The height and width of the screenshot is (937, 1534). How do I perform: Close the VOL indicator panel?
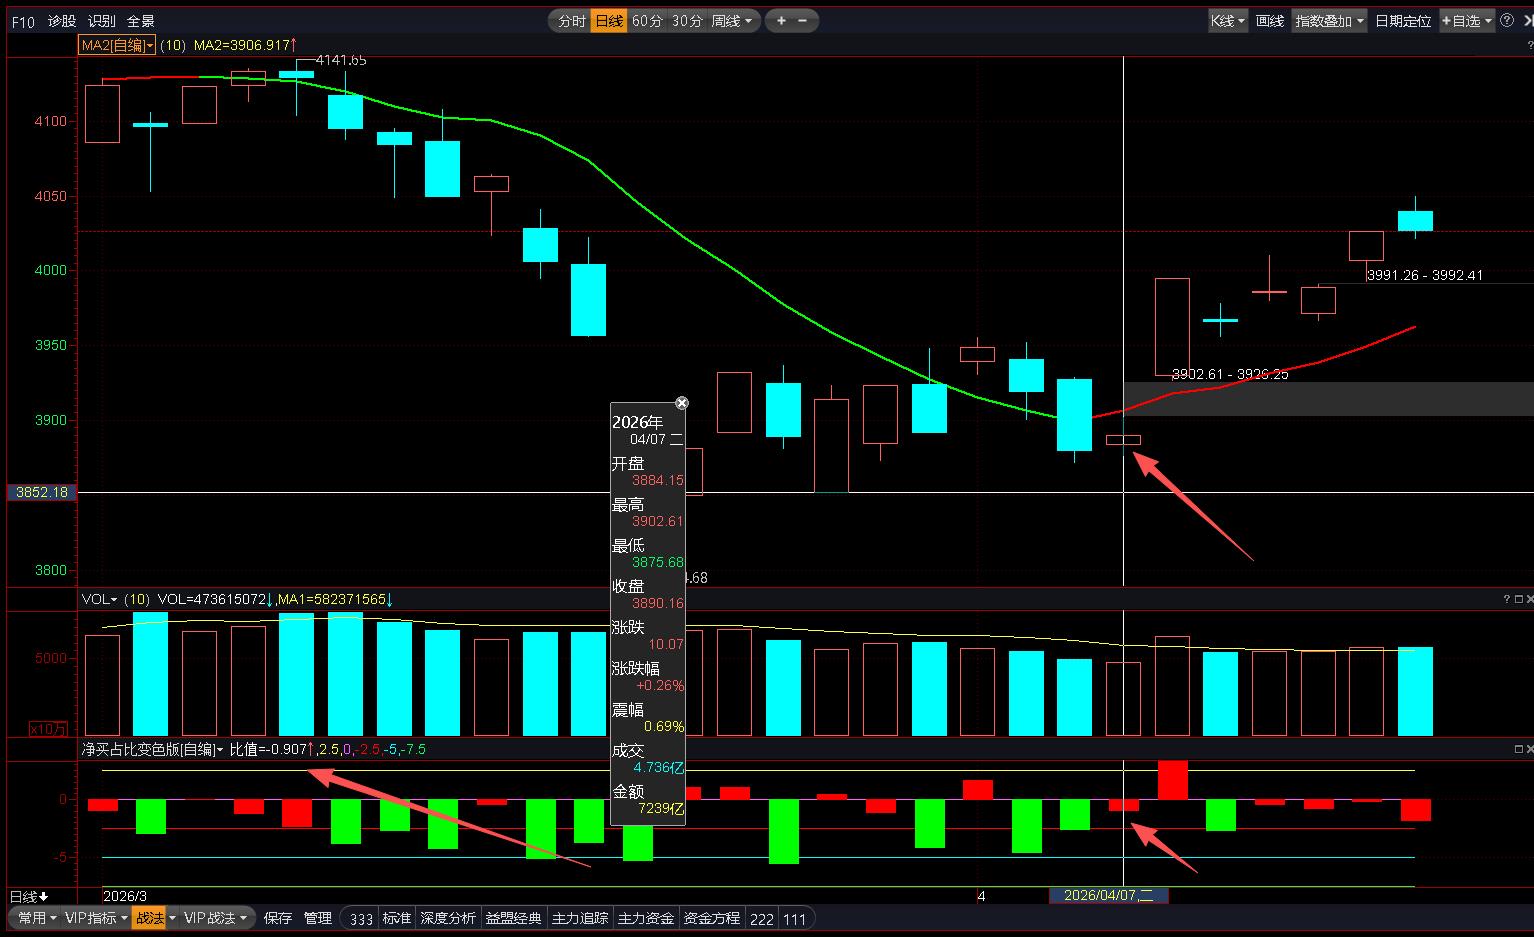point(1528,599)
